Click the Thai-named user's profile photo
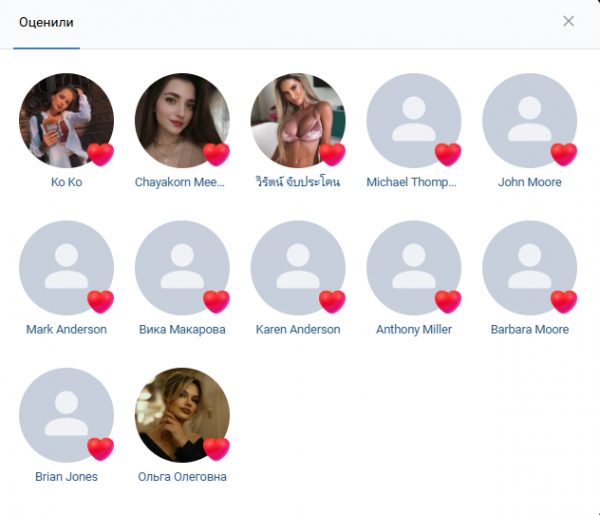The image size is (600, 515). pos(298,121)
